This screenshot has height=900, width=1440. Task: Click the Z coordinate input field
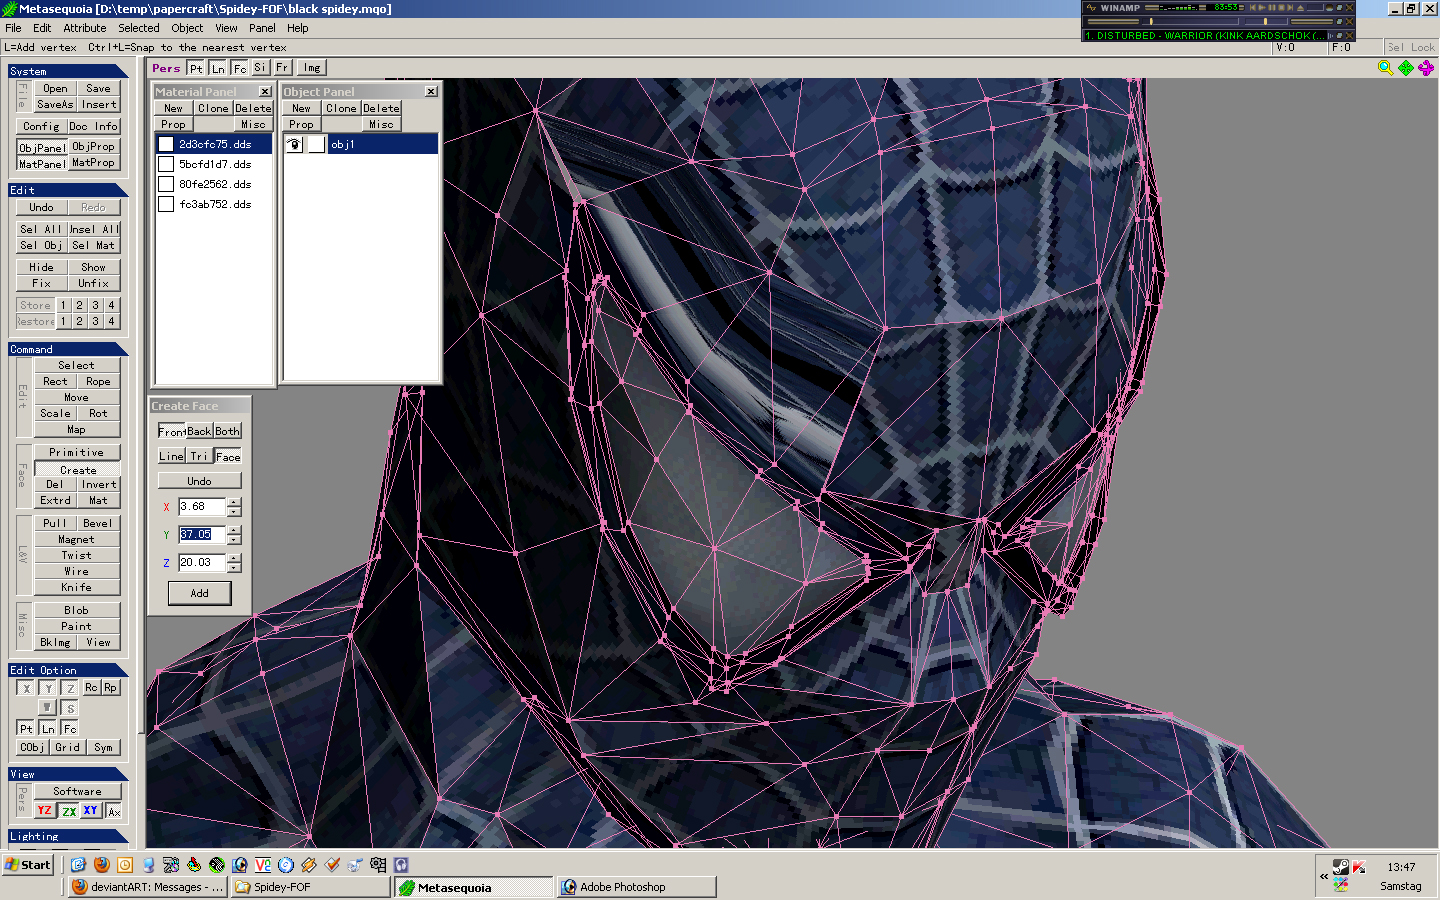(x=202, y=562)
